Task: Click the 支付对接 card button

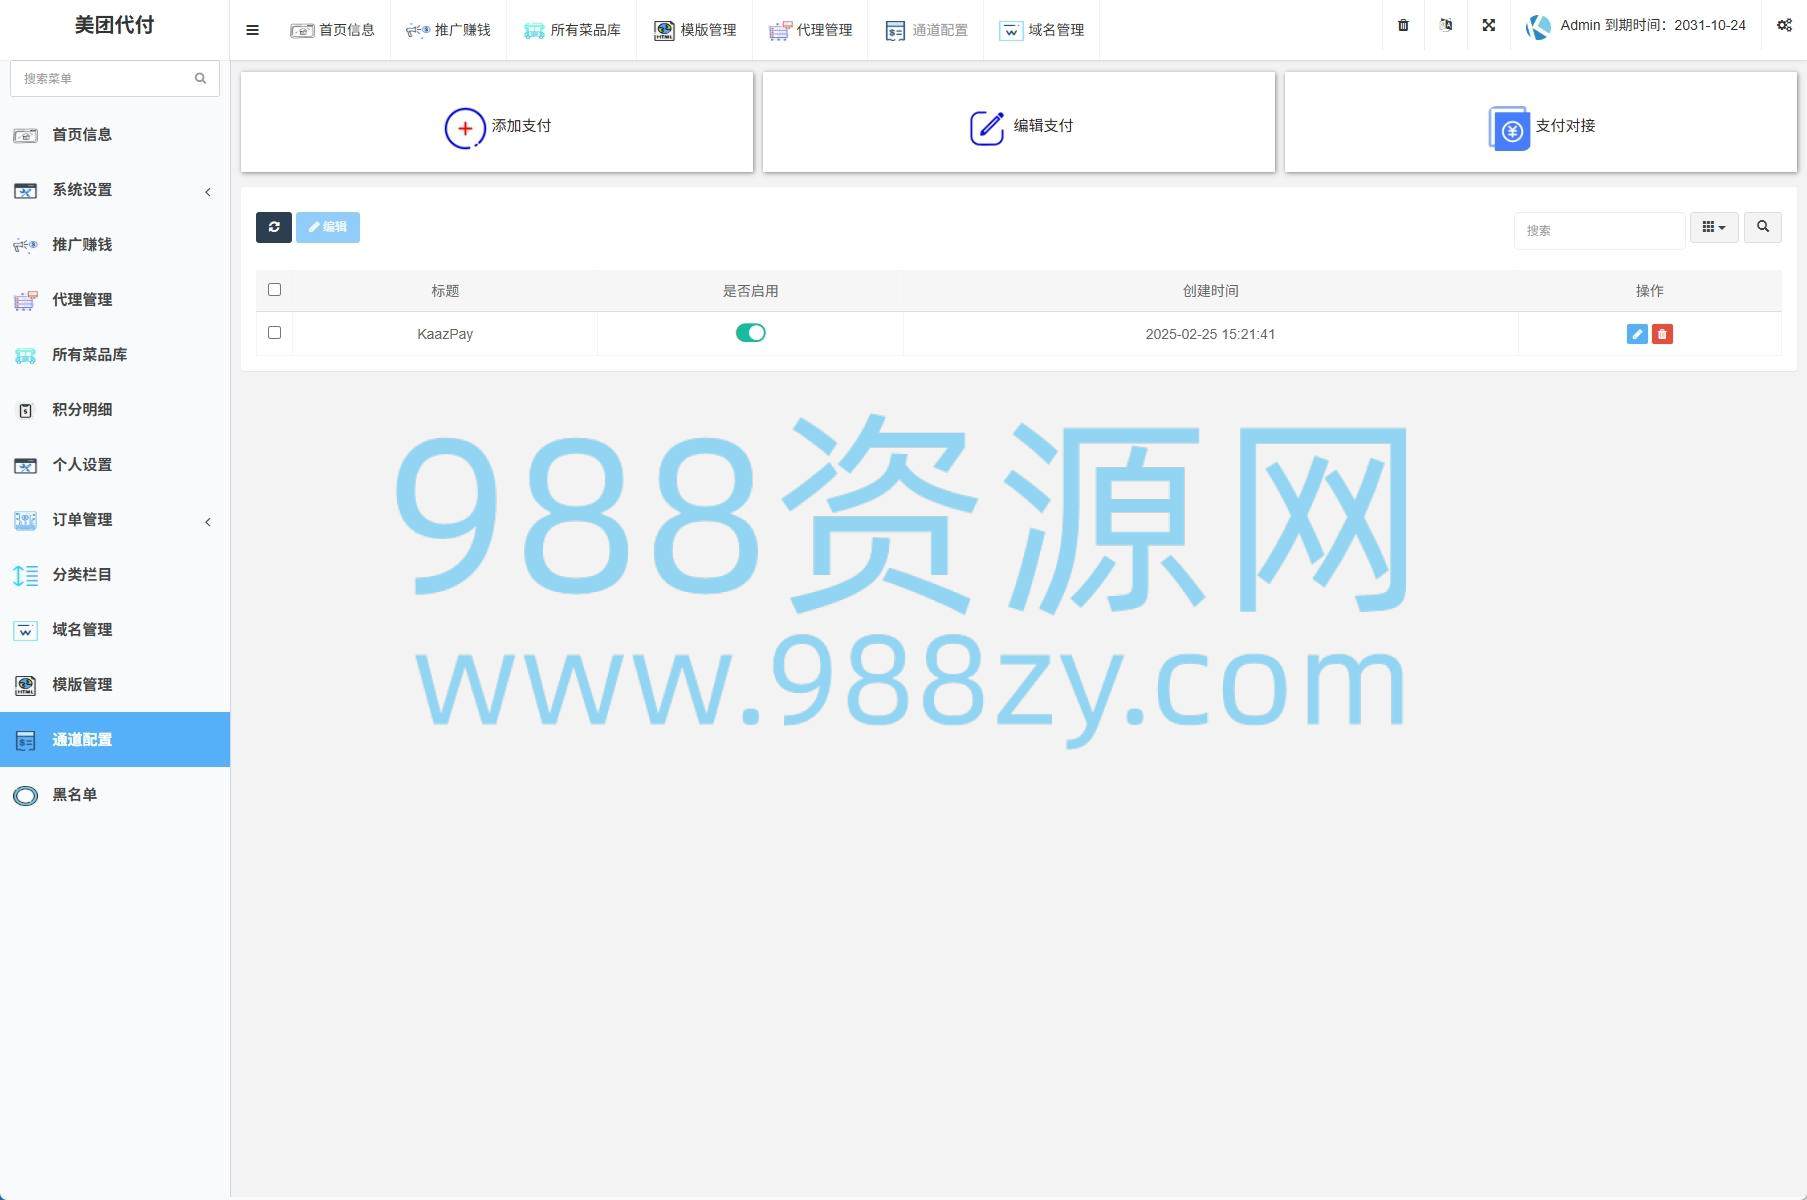Action: coord(1540,123)
